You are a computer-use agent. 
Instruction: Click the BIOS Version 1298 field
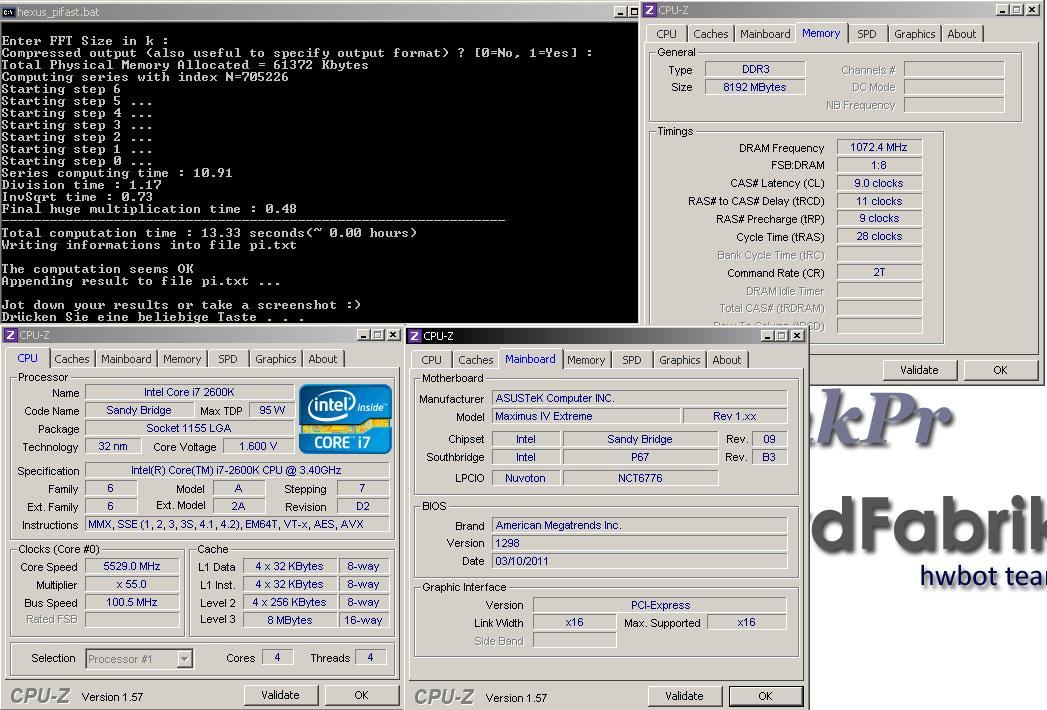(x=639, y=543)
